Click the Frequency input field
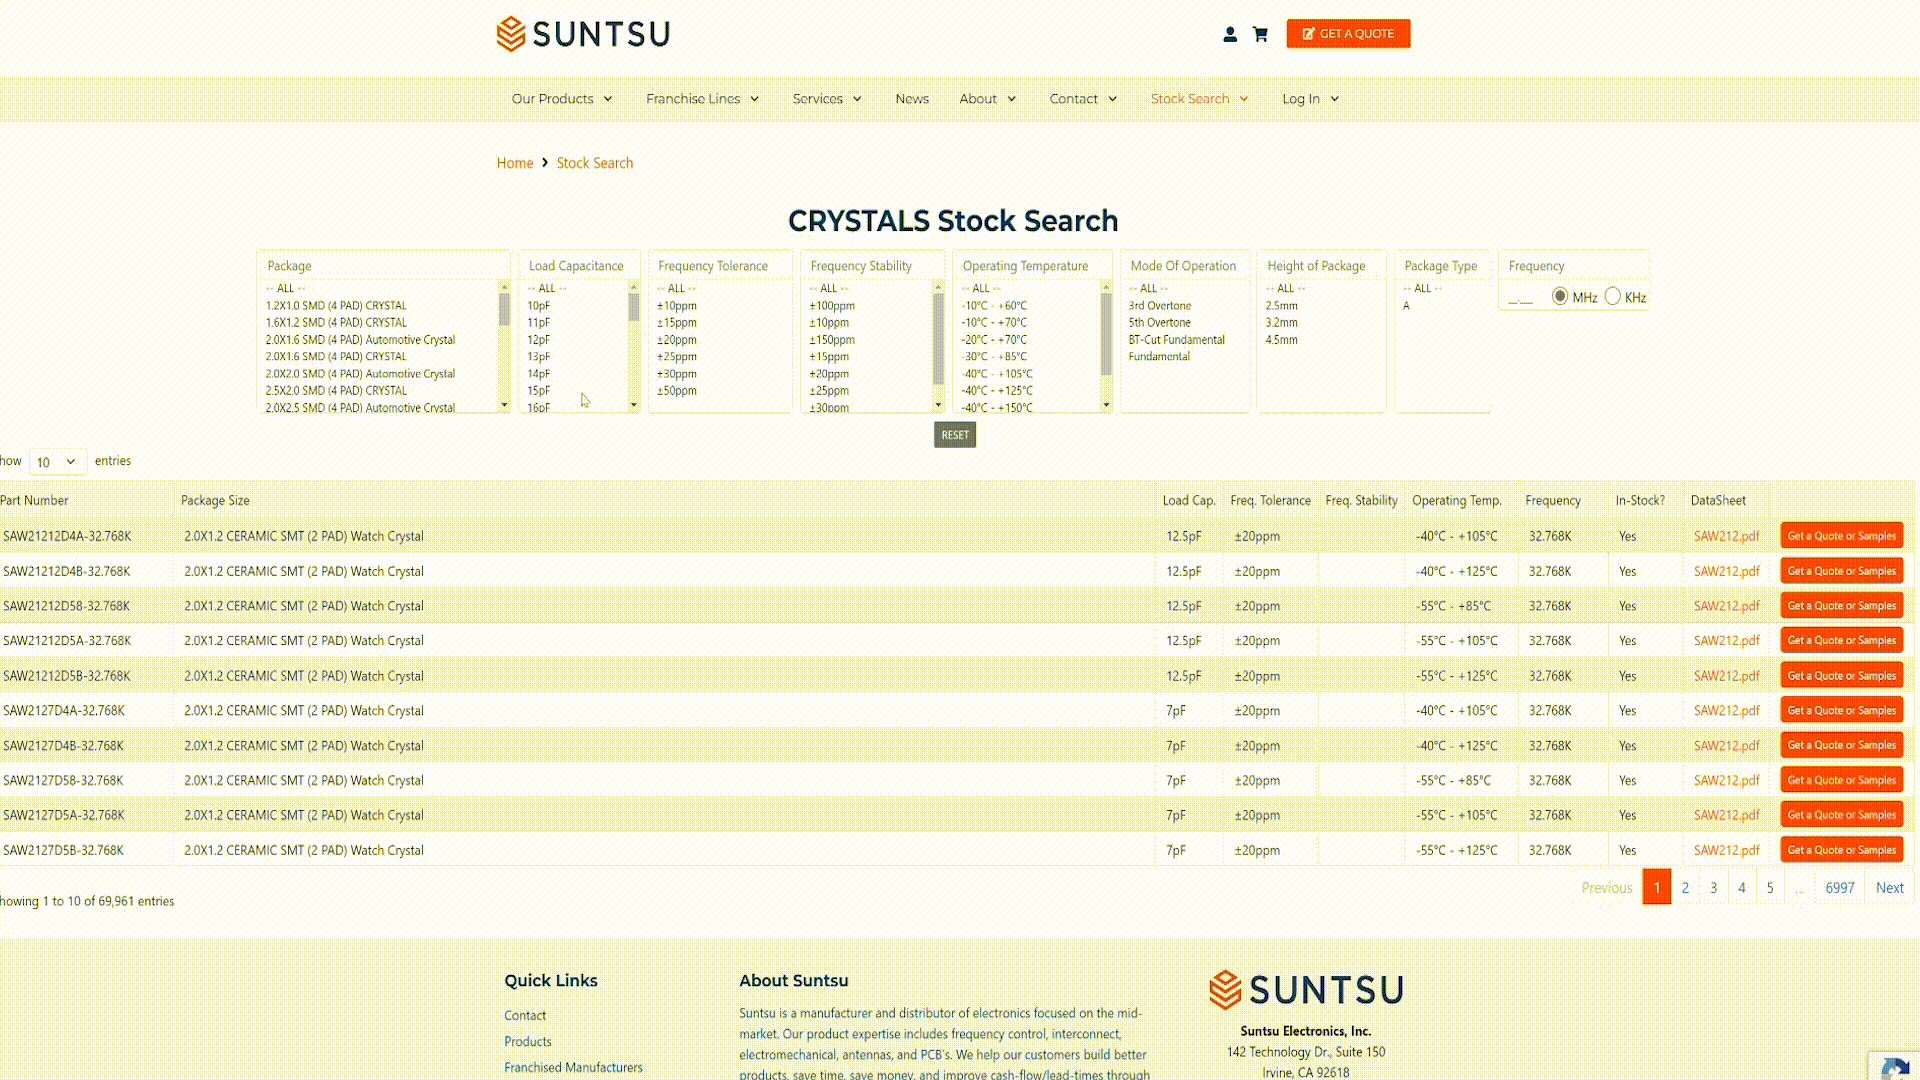Image resolution: width=1920 pixels, height=1080 pixels. pyautogui.click(x=1522, y=297)
